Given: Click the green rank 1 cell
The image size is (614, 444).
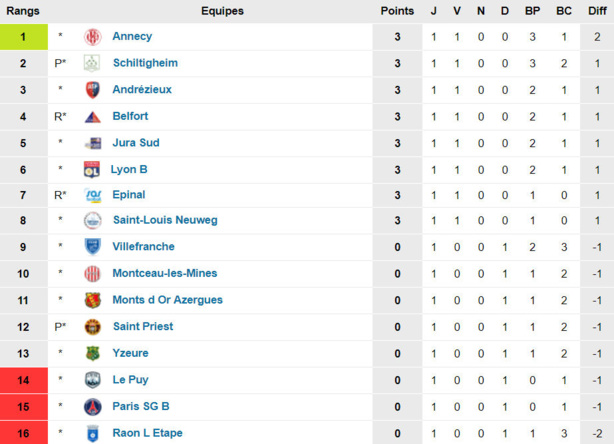Looking at the screenshot, I should tap(23, 37).
